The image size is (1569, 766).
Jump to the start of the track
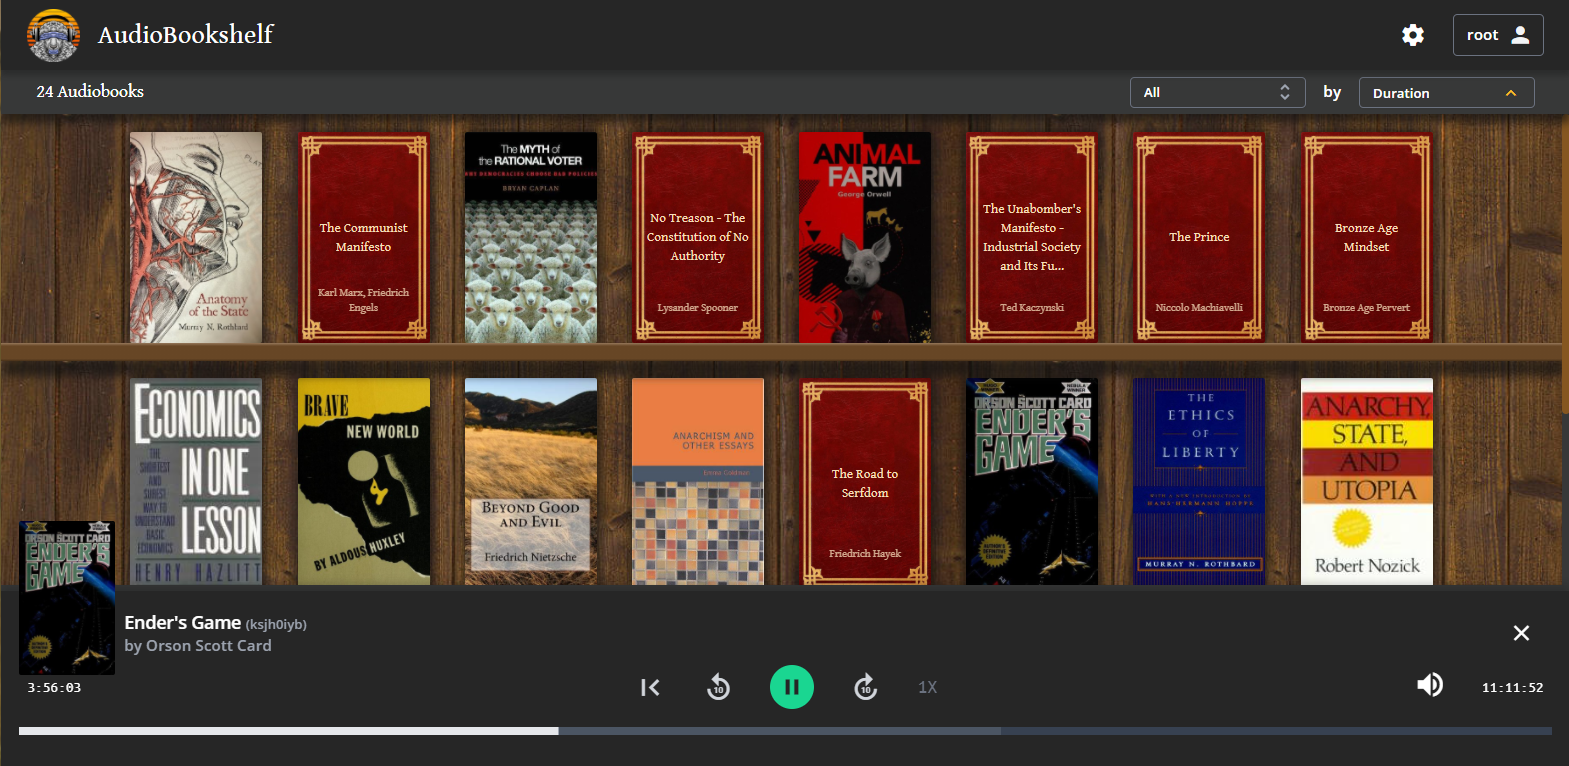click(x=650, y=687)
